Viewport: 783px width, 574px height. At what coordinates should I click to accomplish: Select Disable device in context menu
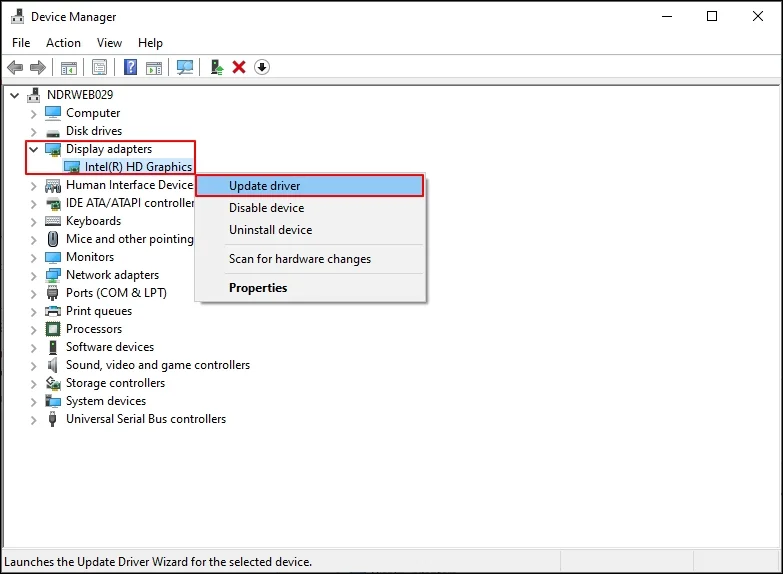[x=266, y=208]
